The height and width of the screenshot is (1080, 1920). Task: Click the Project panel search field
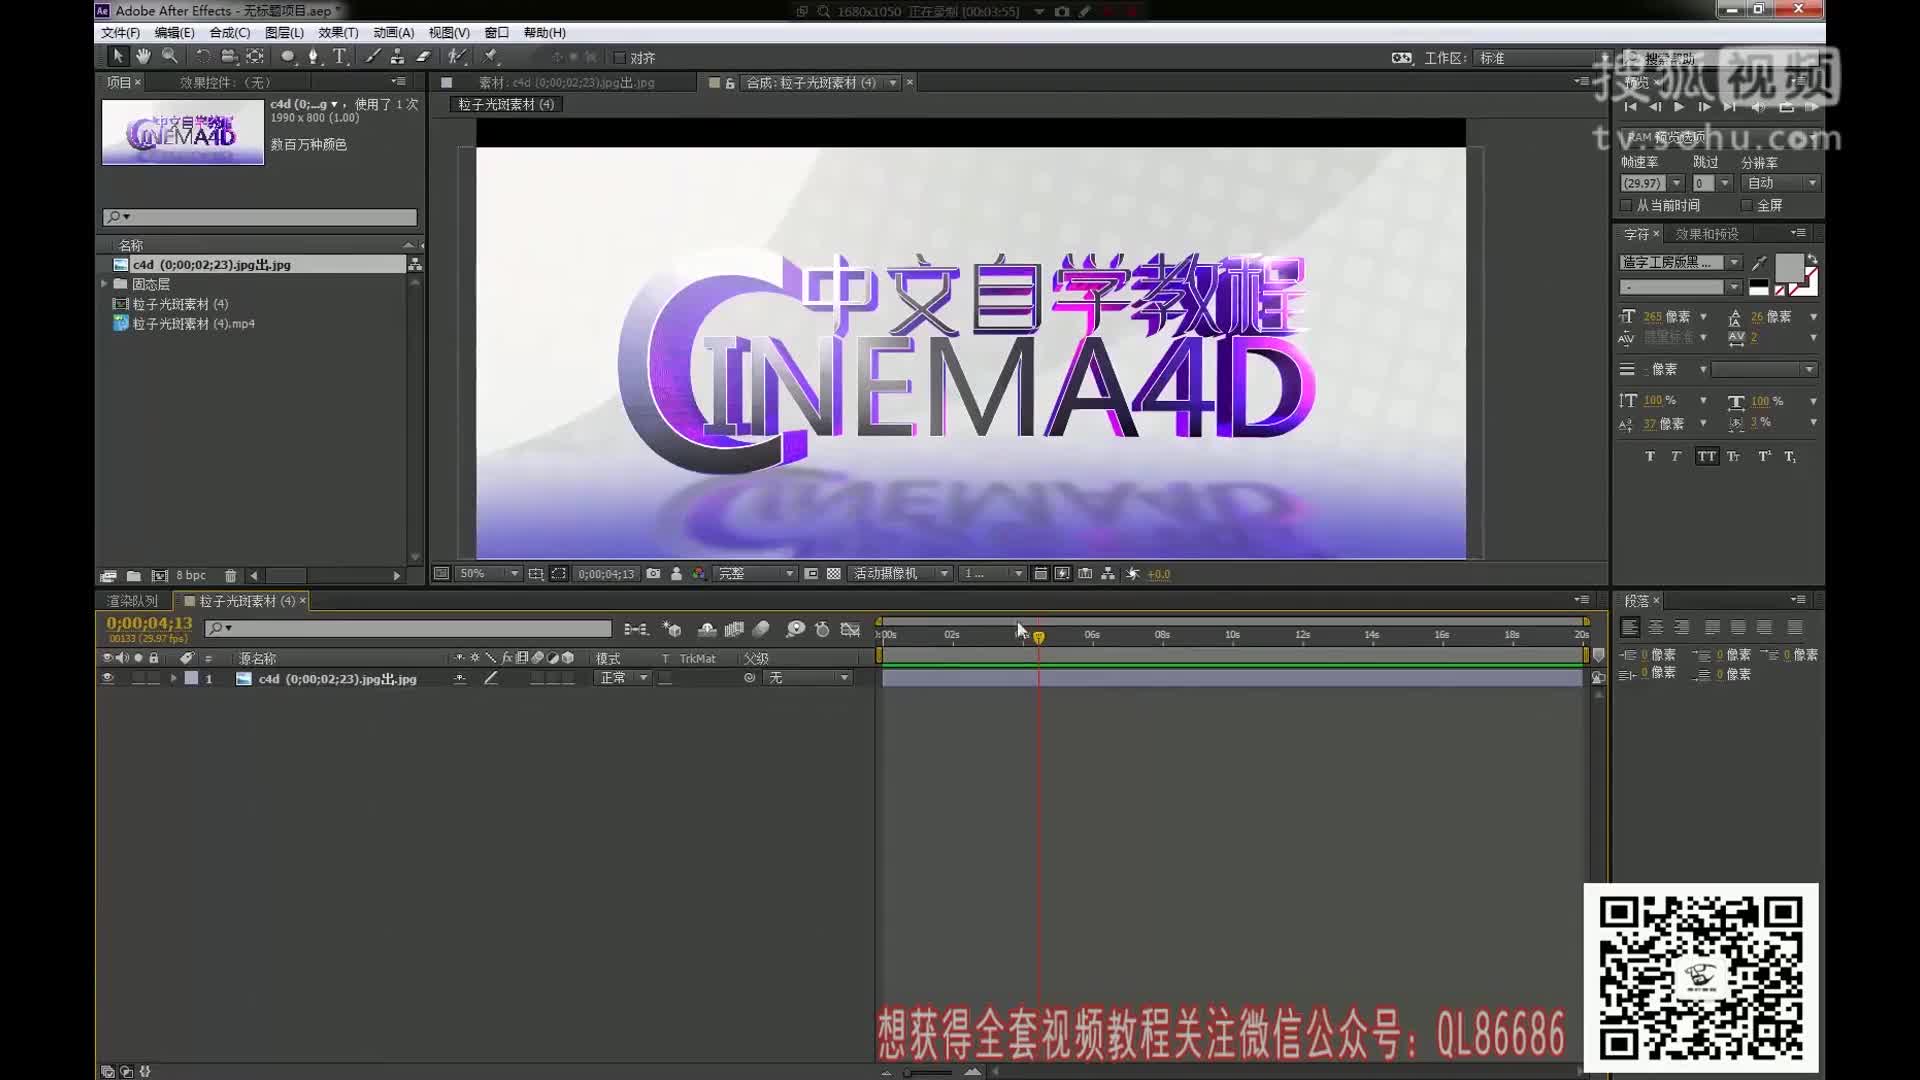[x=260, y=217]
